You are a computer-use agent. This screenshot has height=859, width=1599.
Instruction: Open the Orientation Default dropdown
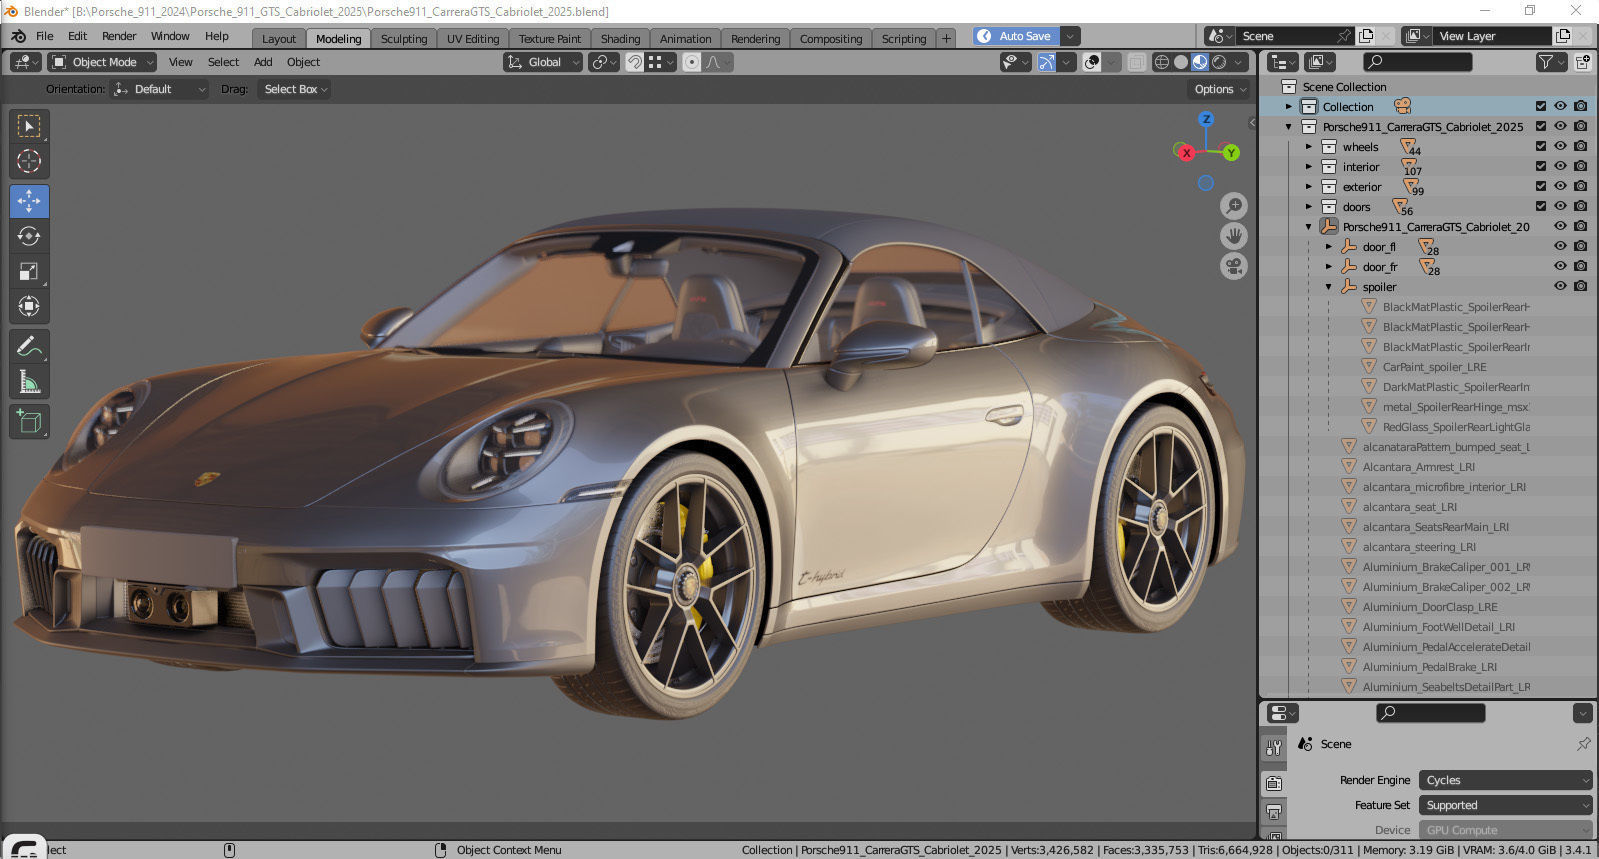[x=160, y=89]
